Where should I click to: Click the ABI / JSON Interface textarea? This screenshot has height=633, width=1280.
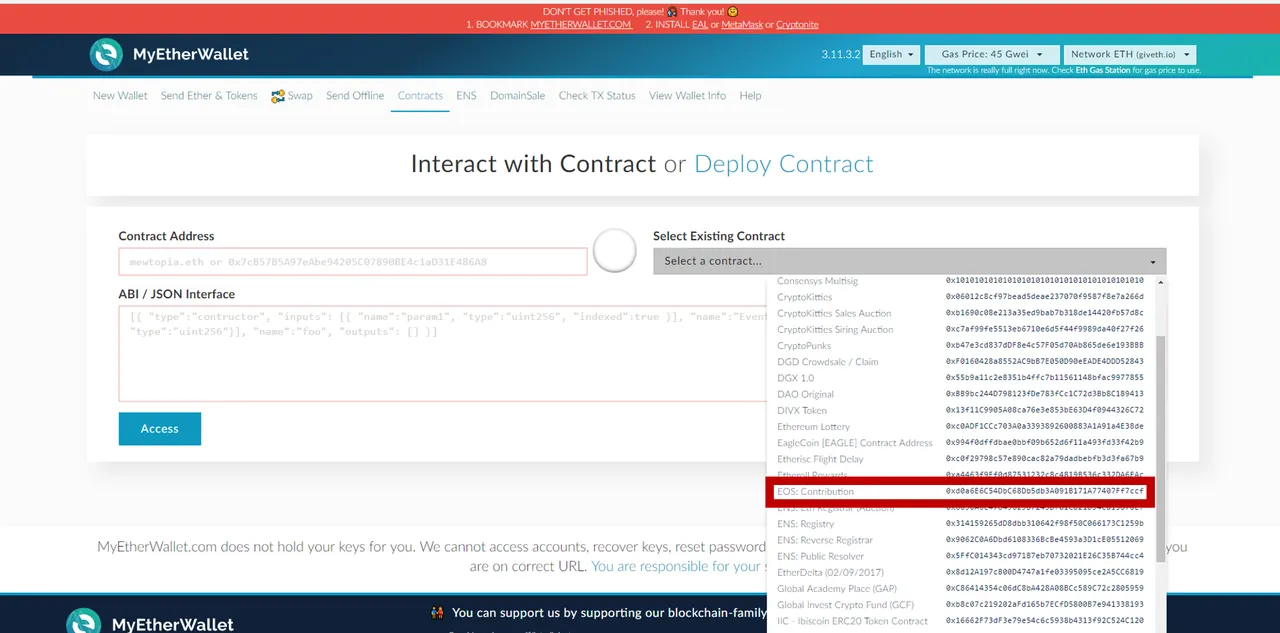(443, 354)
